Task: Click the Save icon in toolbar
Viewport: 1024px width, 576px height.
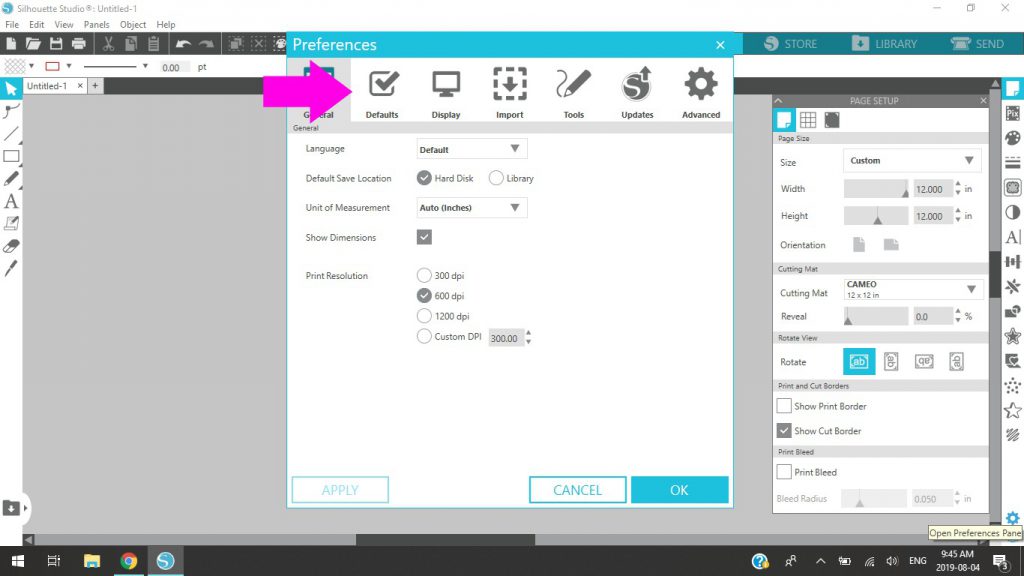Action: tap(56, 44)
